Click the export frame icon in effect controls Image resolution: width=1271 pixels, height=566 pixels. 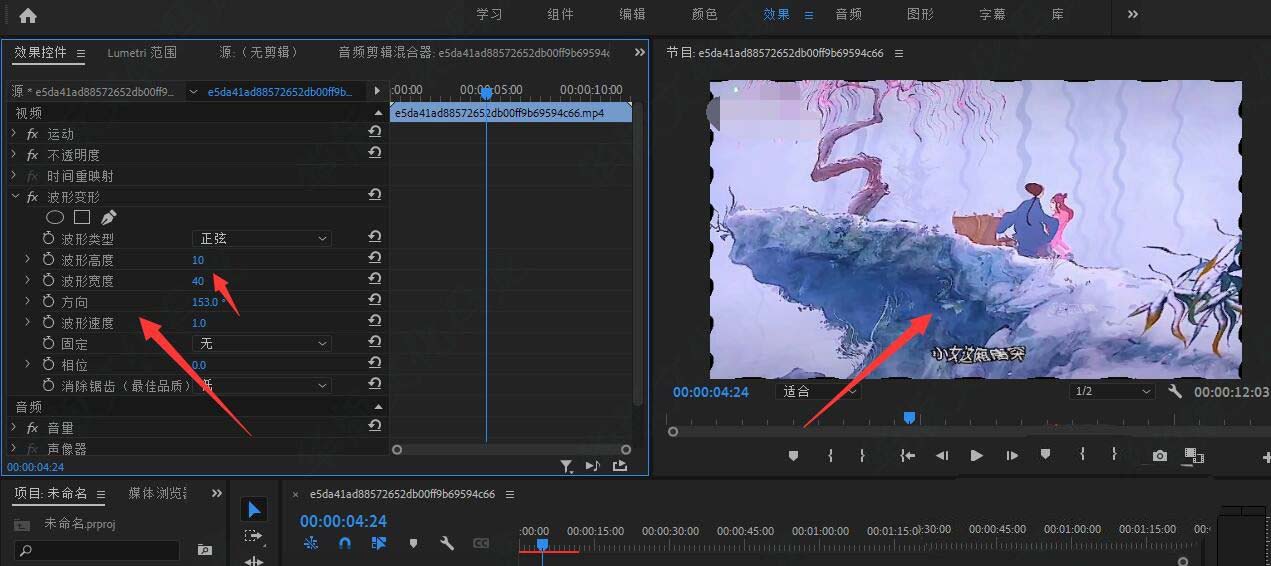tap(620, 465)
